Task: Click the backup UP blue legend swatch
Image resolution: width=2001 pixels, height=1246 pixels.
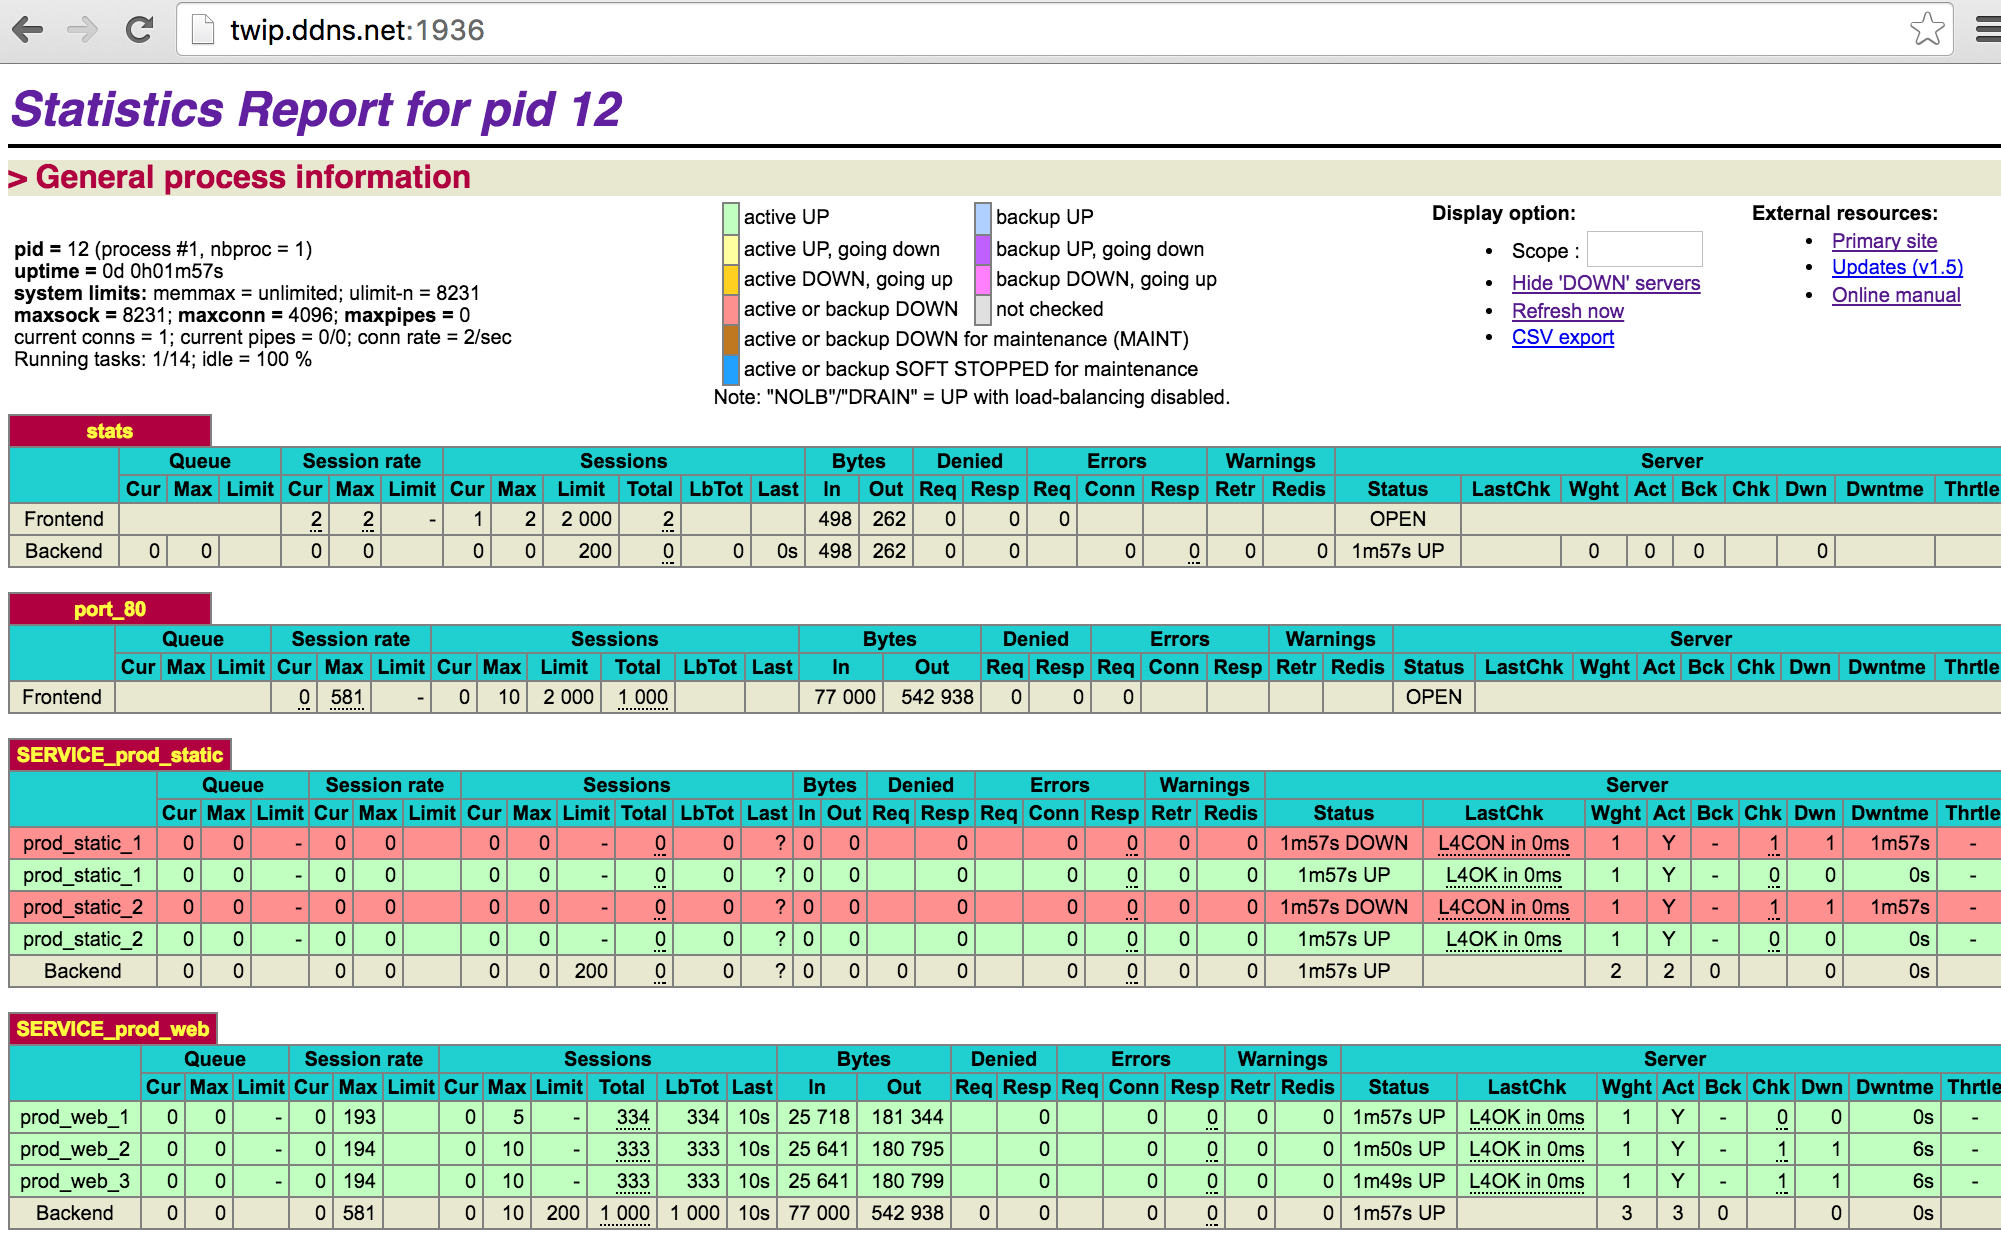Action: 983,217
